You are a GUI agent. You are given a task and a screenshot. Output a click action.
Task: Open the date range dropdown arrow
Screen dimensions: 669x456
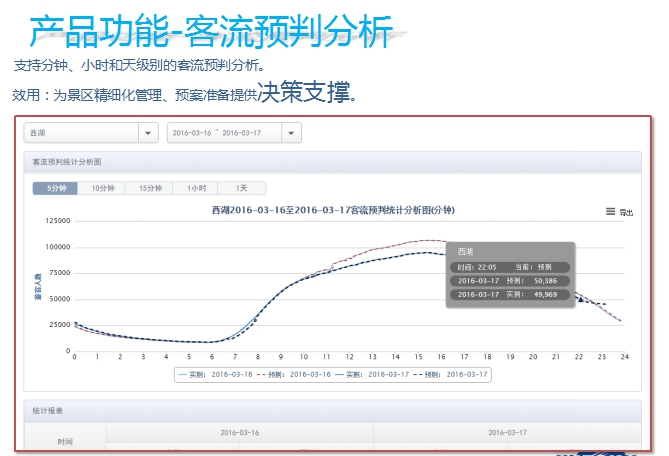click(291, 133)
